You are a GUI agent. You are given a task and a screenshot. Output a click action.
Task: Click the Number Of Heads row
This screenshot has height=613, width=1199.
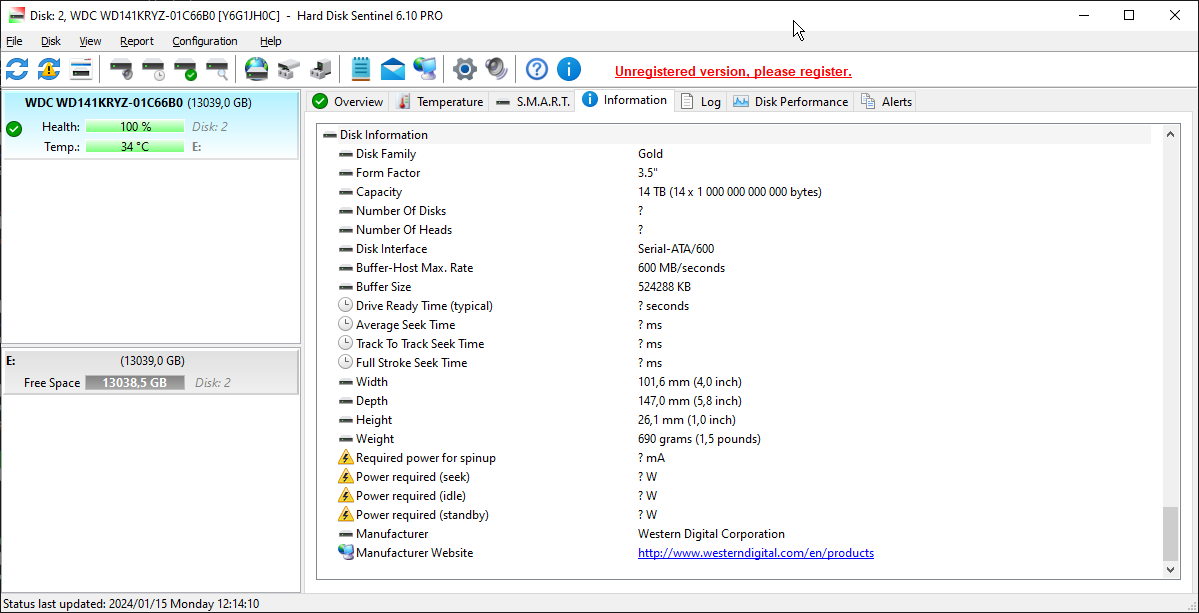pos(744,230)
